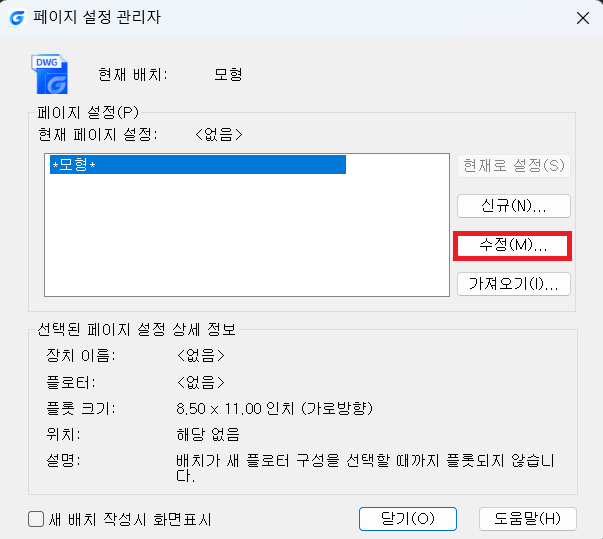The width and height of the screenshot is (603, 539).
Task: Click the 페이지 설정 관리자 title text
Action: 97,18
